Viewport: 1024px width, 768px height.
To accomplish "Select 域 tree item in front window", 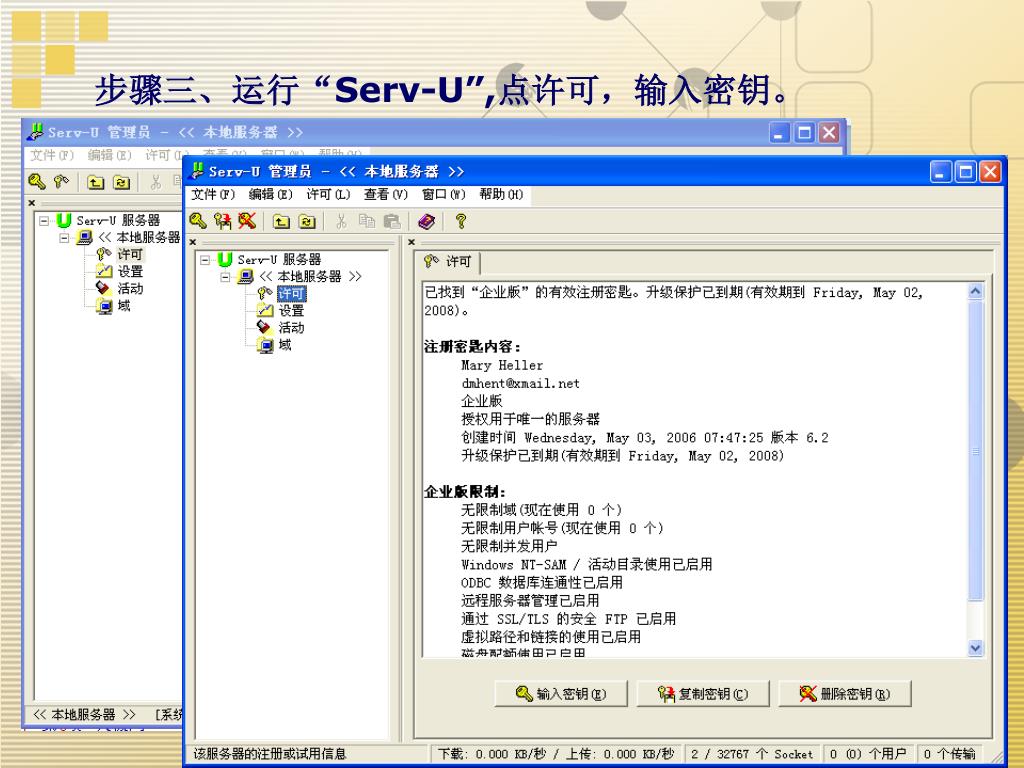I will (x=285, y=345).
